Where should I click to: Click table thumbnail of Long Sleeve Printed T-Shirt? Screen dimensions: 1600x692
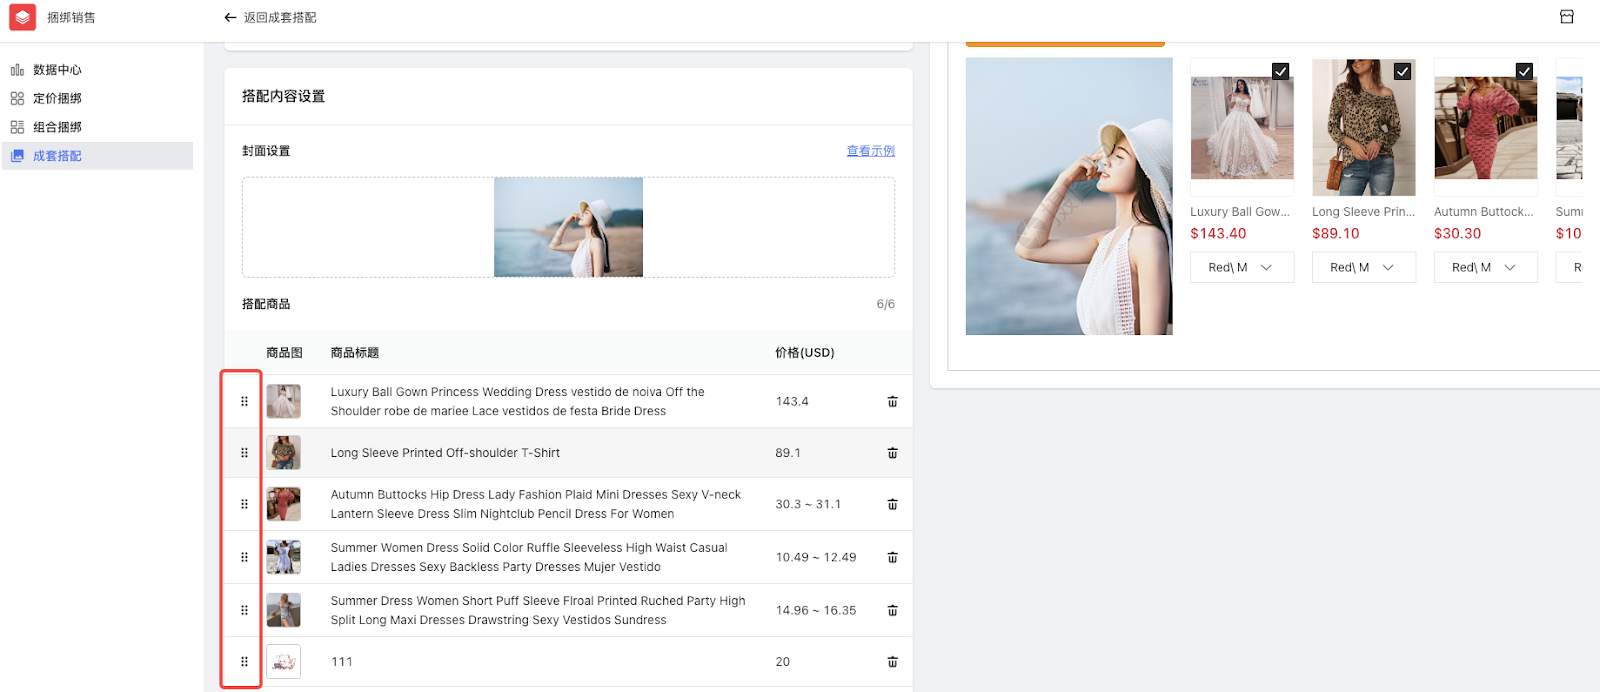284,453
